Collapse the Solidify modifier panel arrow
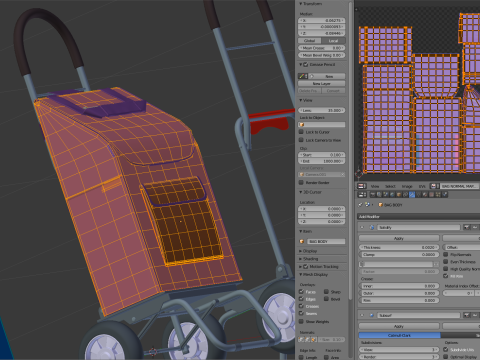The image size is (480, 360). [362, 227]
